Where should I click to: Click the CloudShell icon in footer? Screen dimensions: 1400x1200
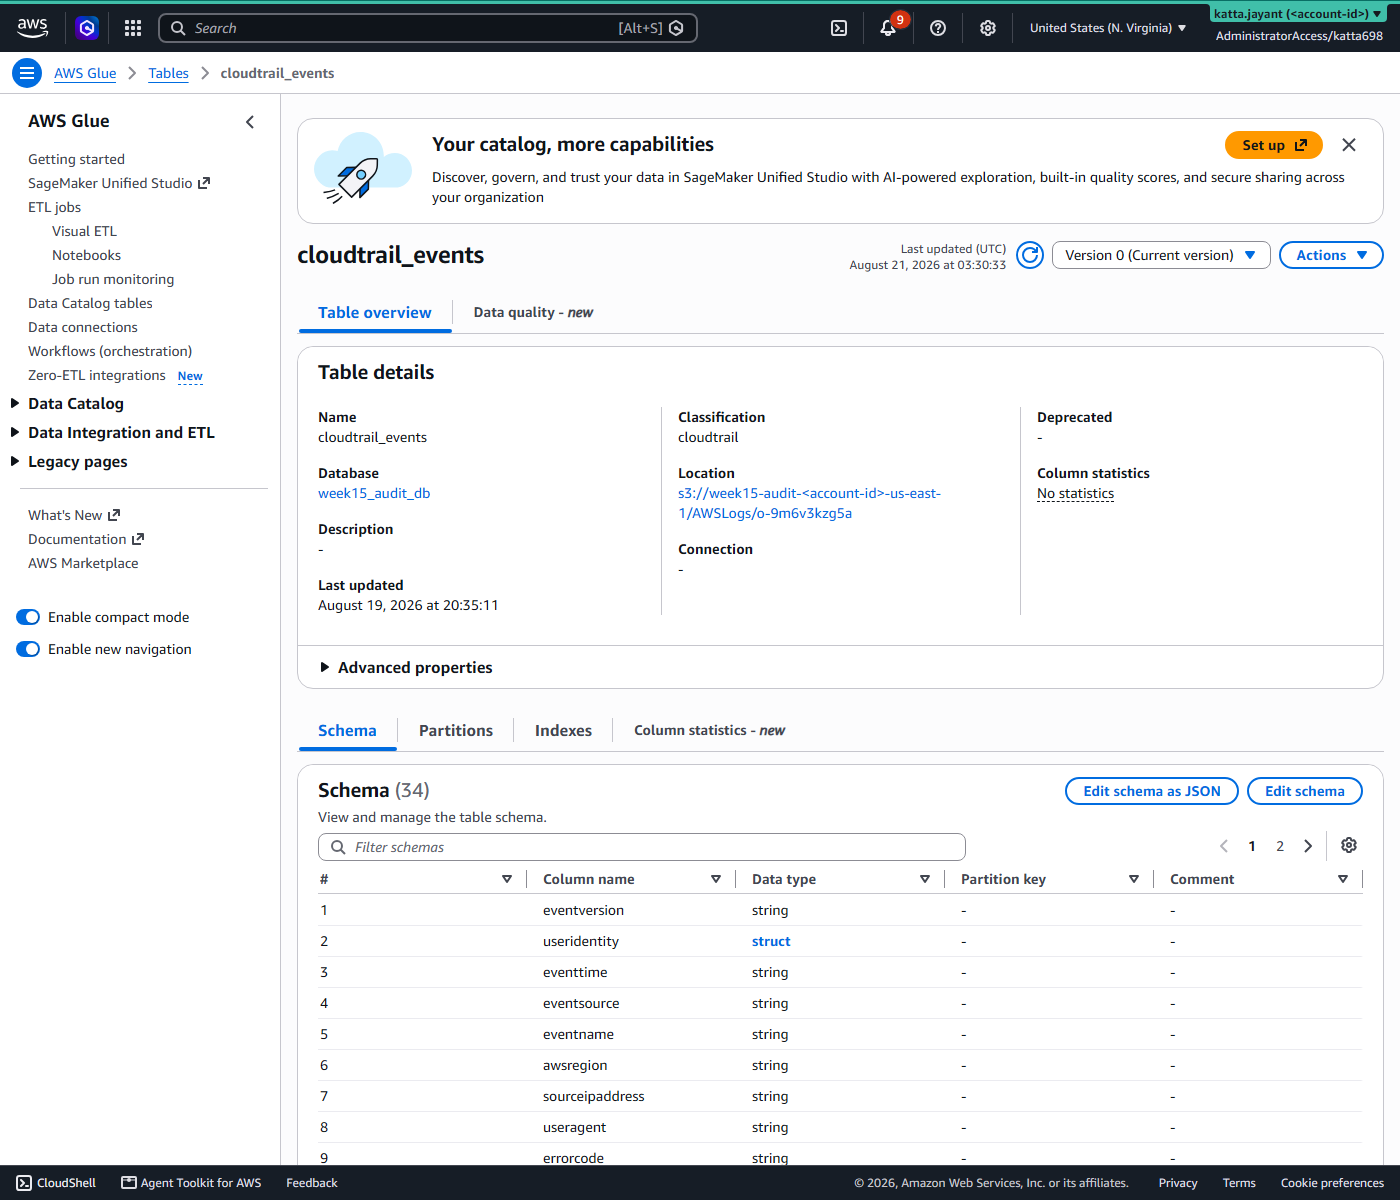pos(24,1183)
